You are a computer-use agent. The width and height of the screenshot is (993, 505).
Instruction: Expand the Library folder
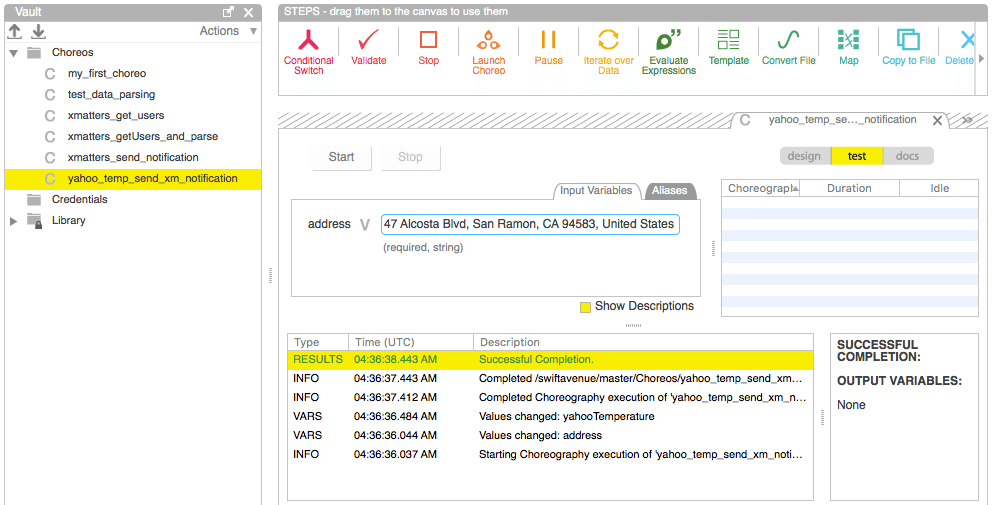point(14,220)
